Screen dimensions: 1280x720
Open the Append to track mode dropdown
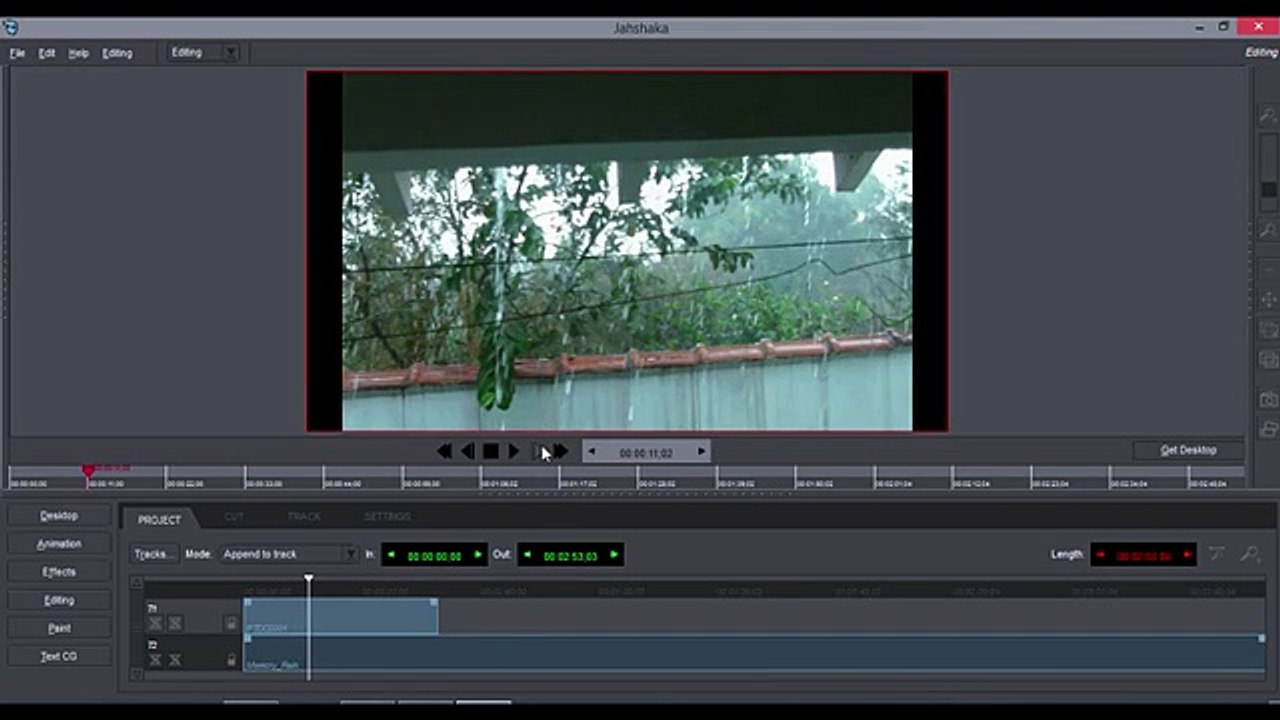[290, 554]
